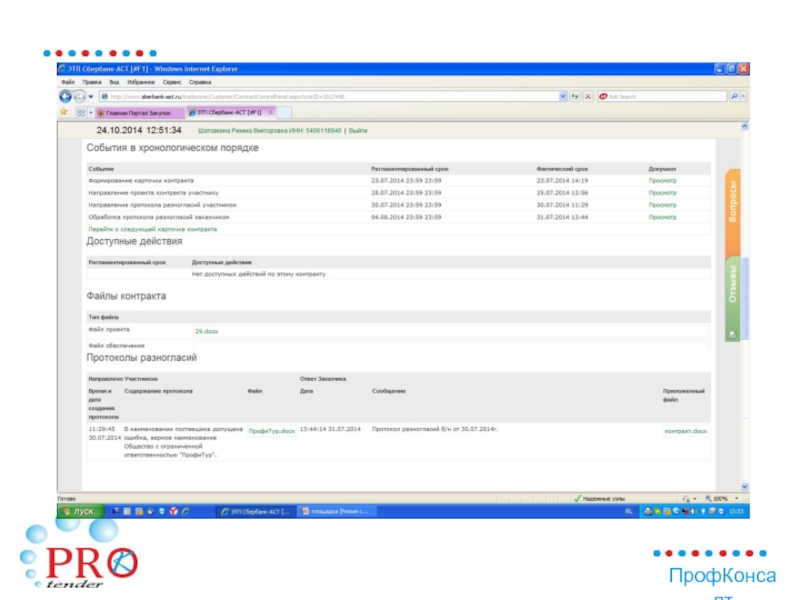800x600 pixels.
Task: Run search with the magnifier icon
Action: click(x=734, y=96)
